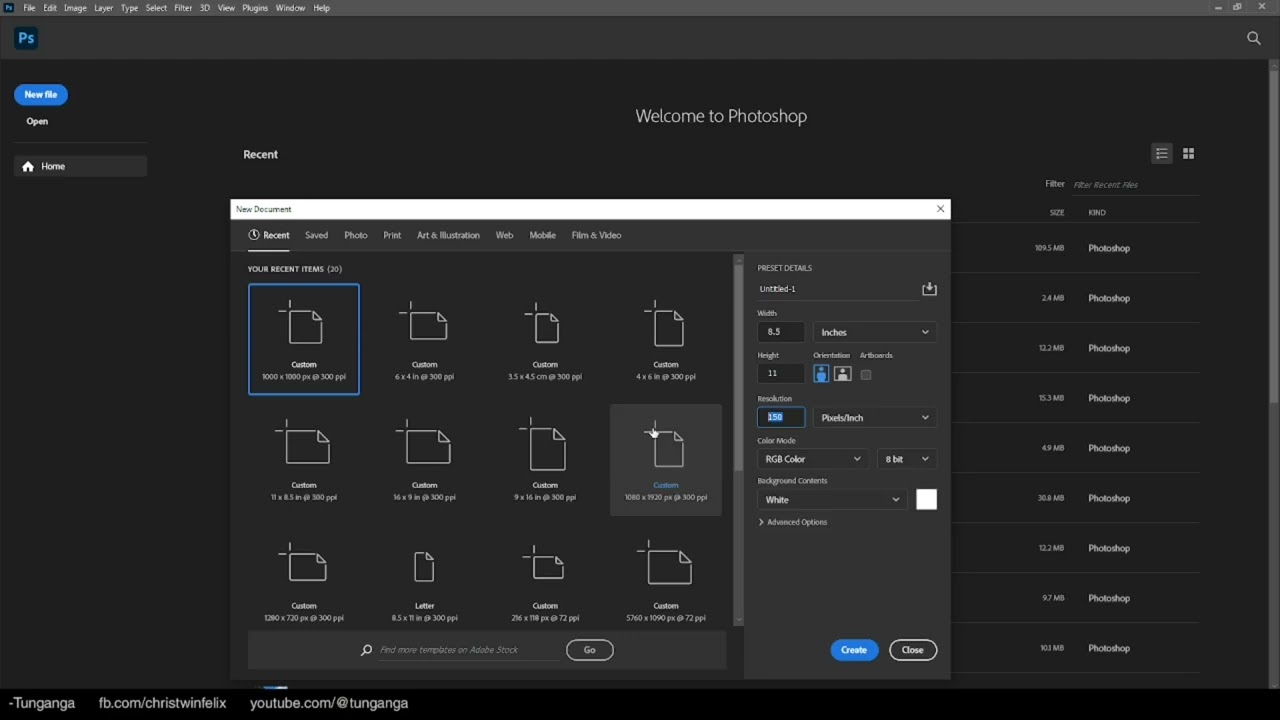Open the Film & Video tab
Image resolution: width=1280 pixels, height=720 pixels.
[596, 235]
